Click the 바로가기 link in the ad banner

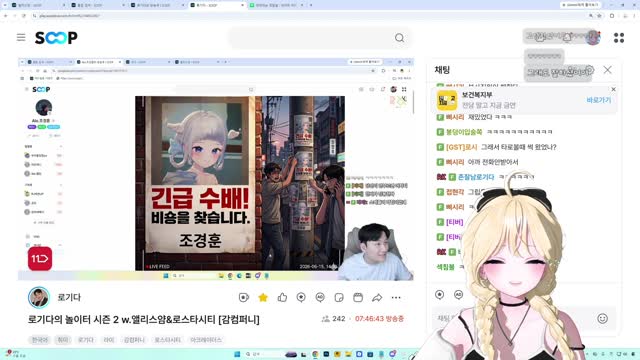(598, 100)
